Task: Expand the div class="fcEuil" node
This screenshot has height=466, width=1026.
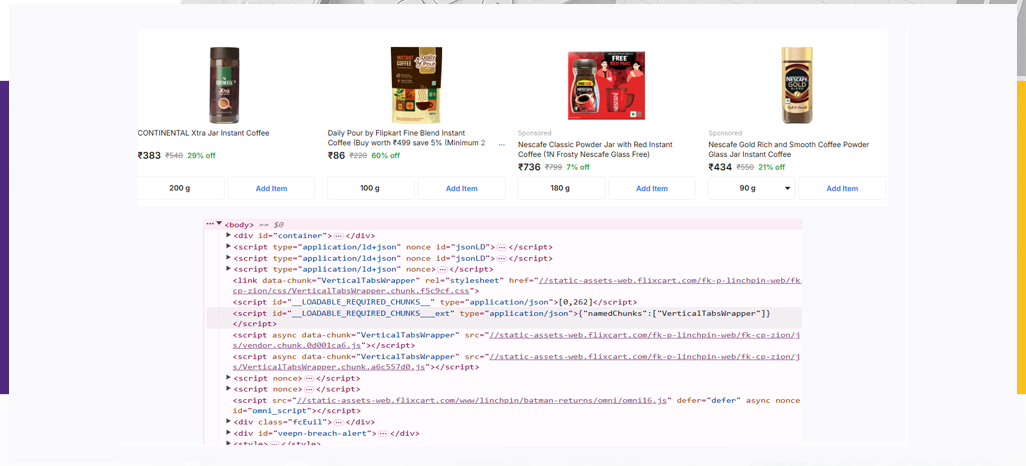Action: click(229, 422)
